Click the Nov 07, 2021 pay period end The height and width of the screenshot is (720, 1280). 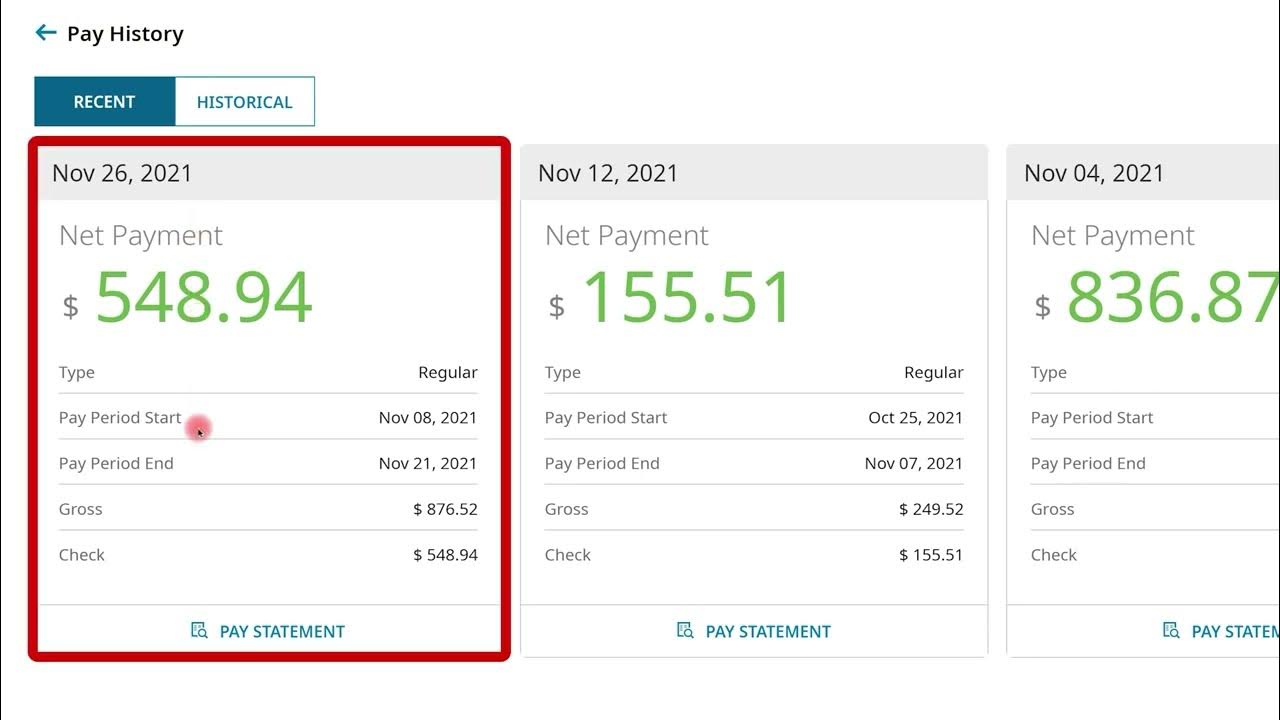(x=914, y=464)
